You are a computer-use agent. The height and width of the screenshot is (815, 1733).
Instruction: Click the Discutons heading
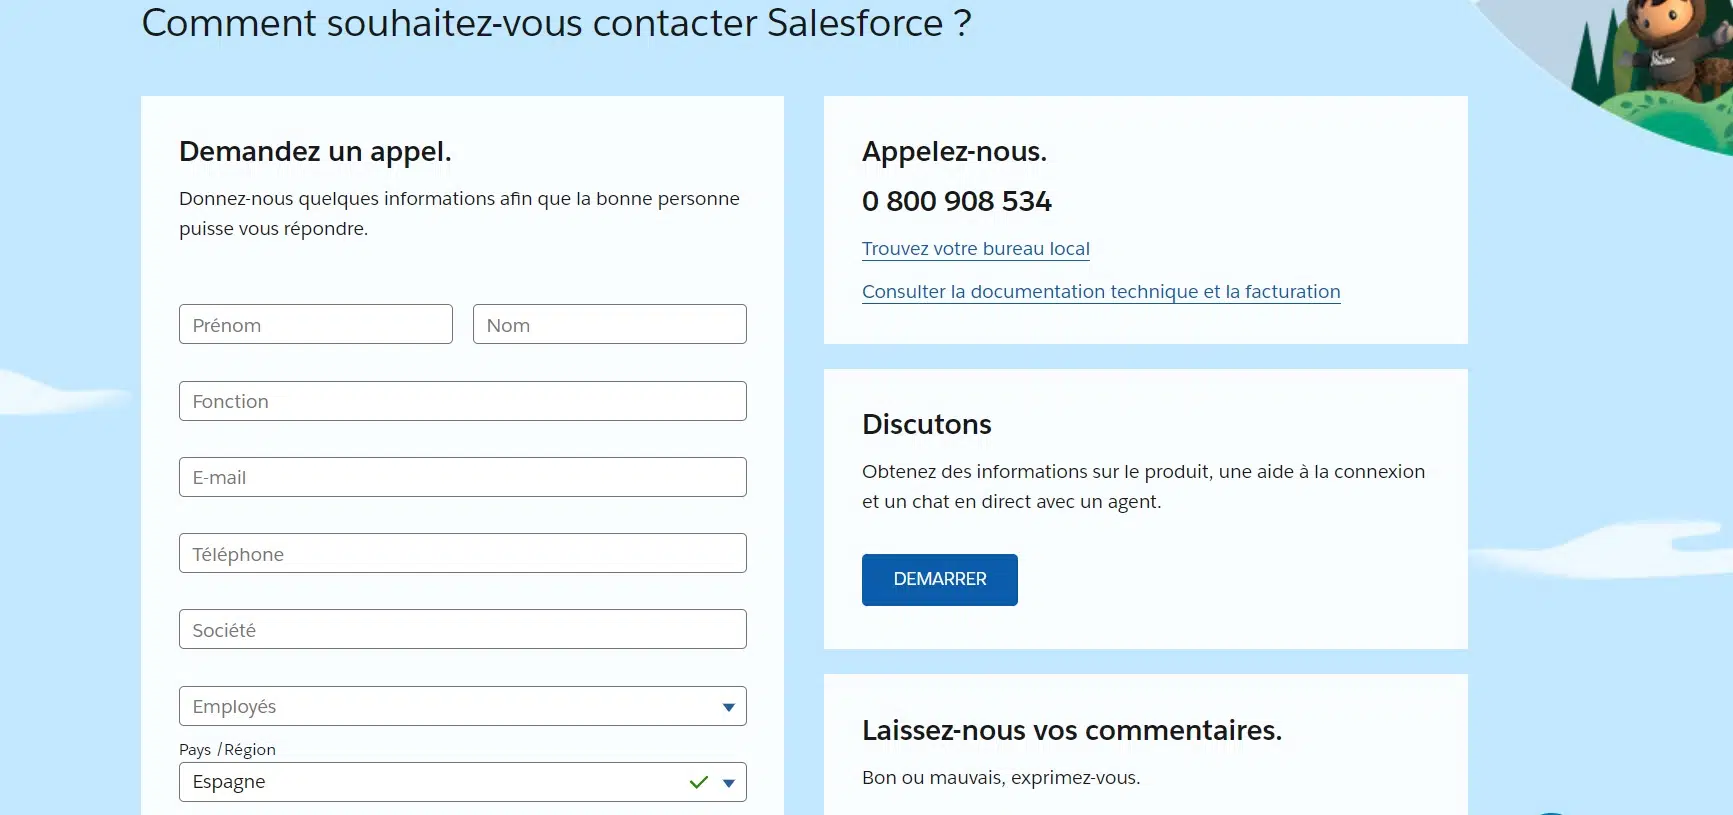(x=926, y=425)
